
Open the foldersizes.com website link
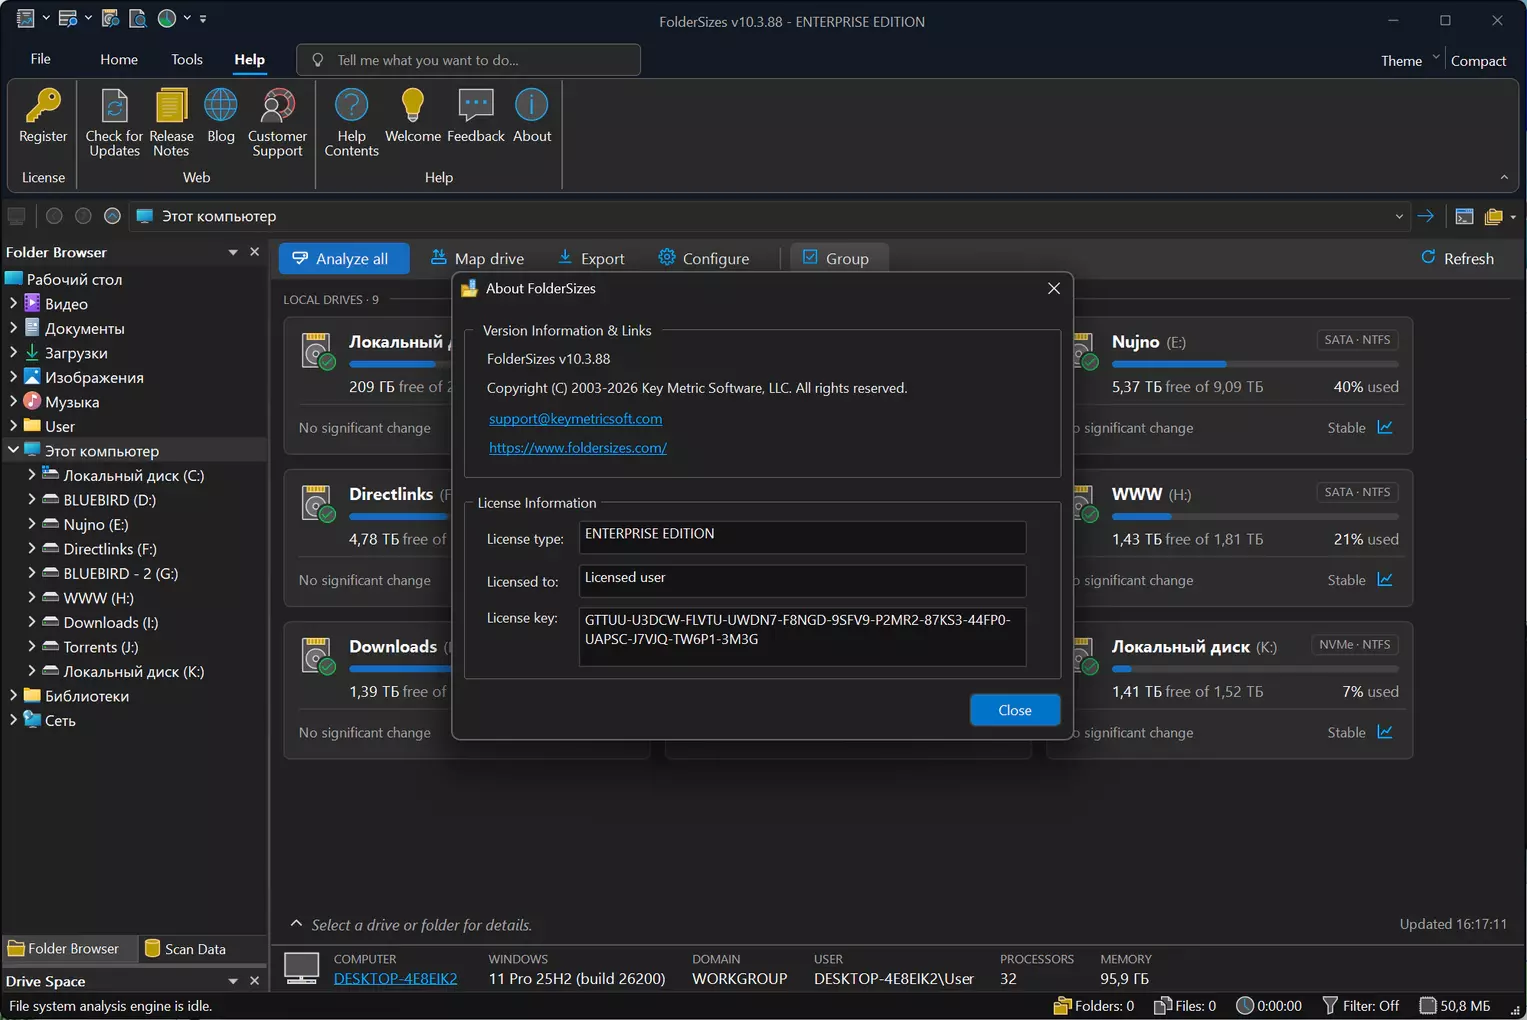(578, 448)
